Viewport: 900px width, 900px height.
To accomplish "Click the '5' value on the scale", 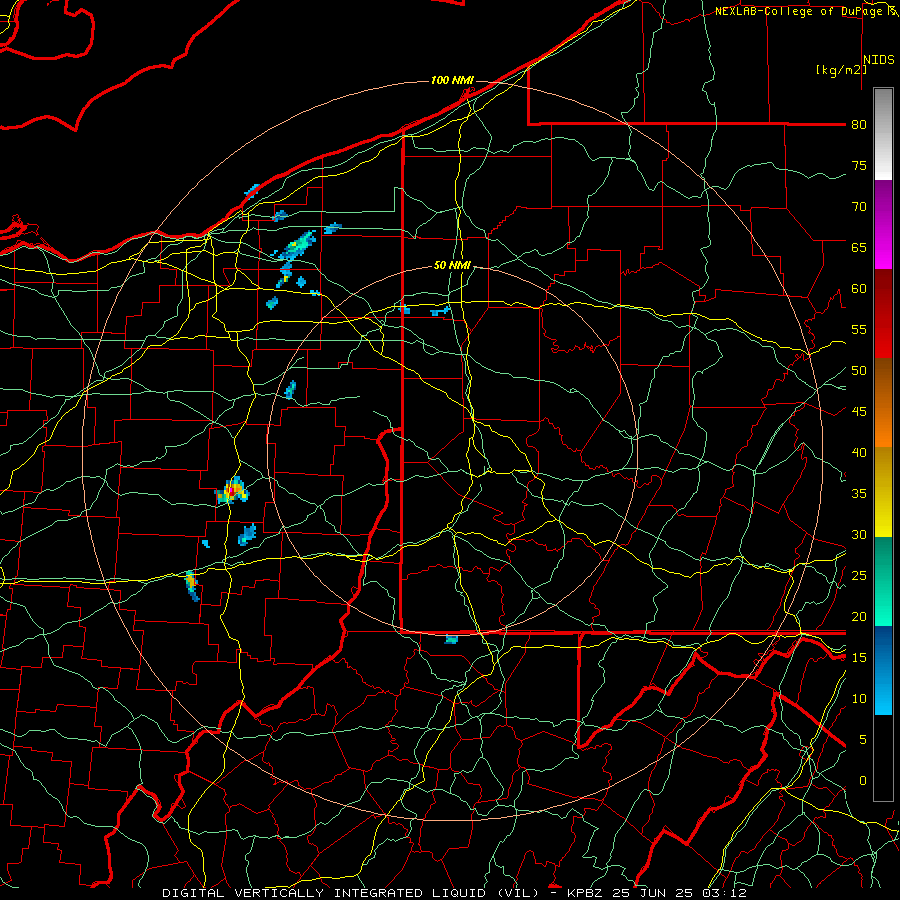I will tap(862, 739).
